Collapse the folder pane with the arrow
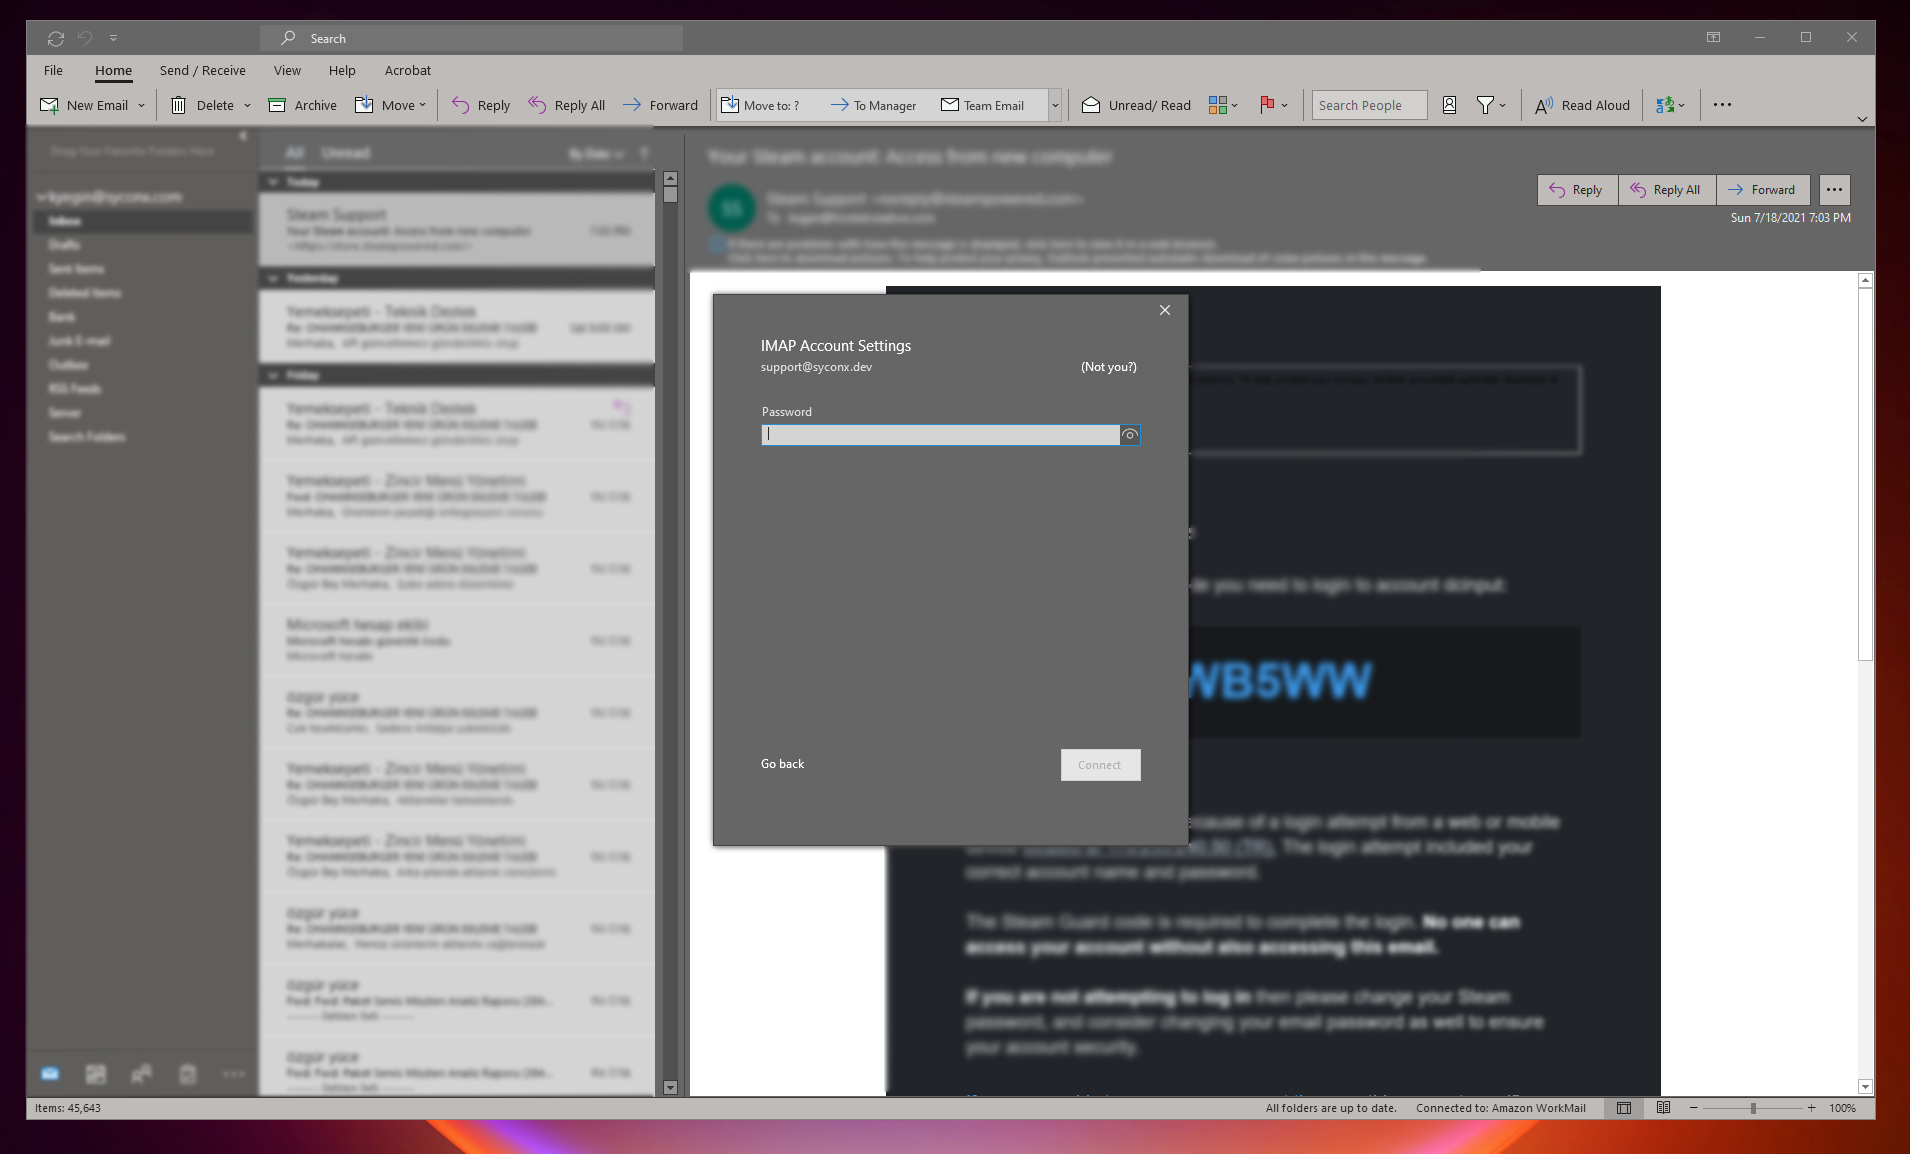 (x=243, y=136)
